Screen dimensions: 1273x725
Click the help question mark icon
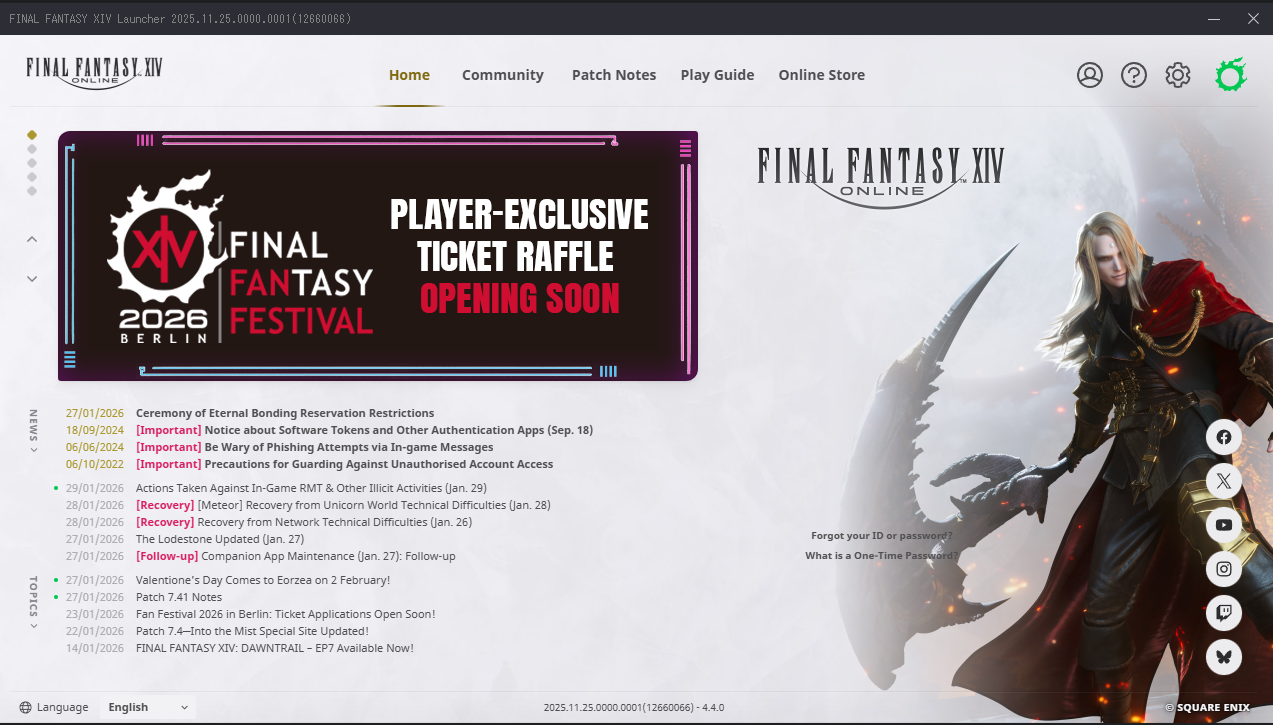point(1134,75)
